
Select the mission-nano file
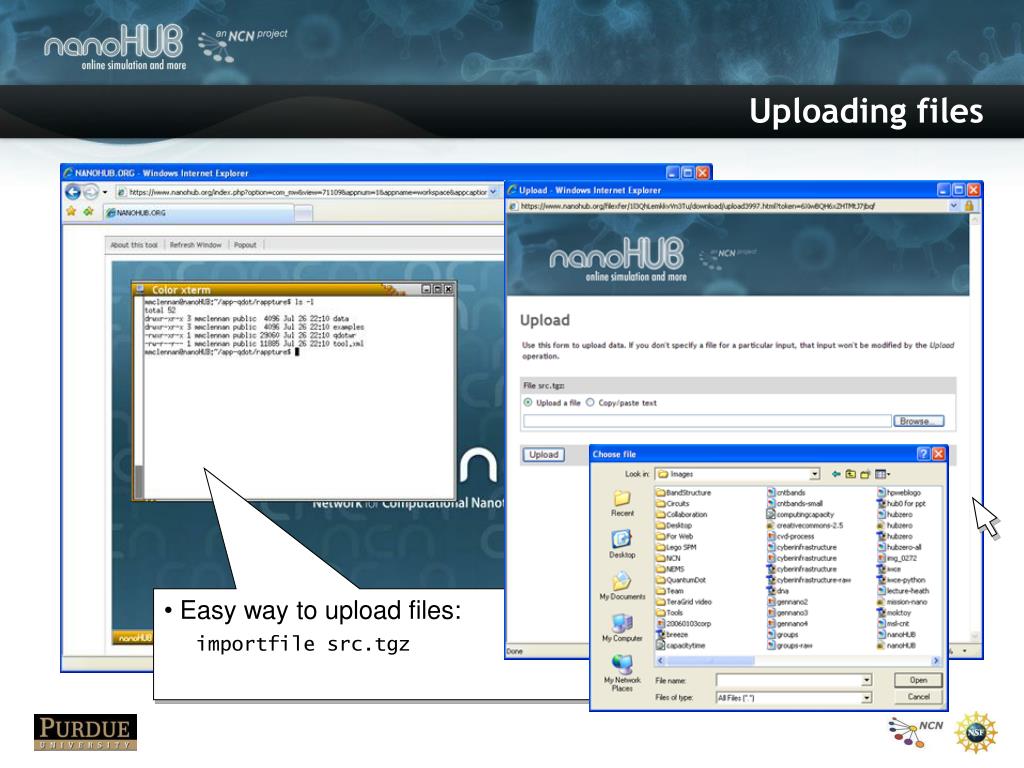(x=903, y=601)
